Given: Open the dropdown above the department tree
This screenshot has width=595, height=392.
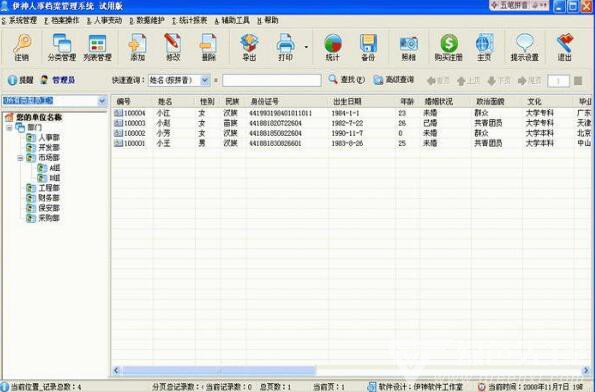Looking at the screenshot, I should pyautogui.click(x=102, y=101).
